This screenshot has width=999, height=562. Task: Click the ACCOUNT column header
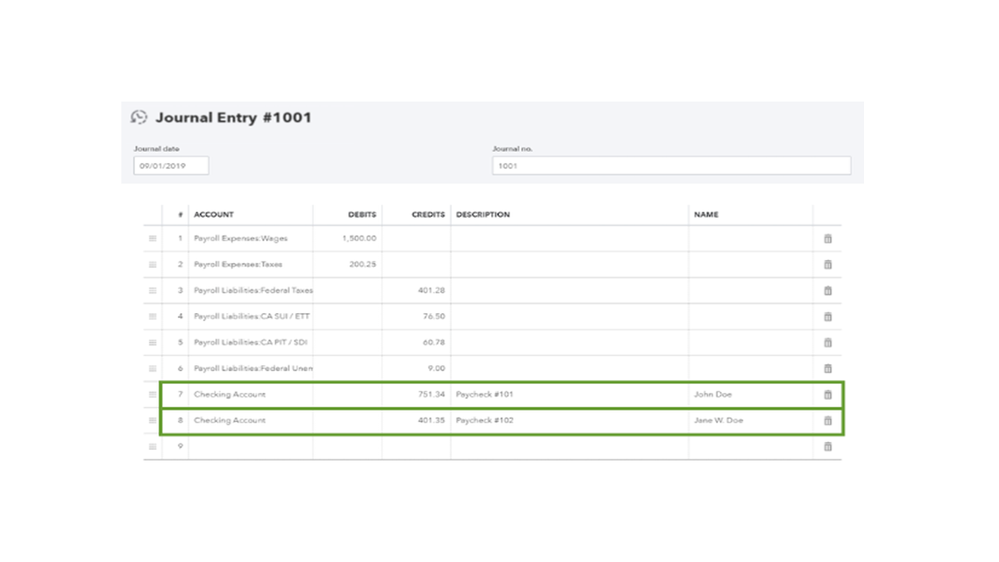[214, 215]
